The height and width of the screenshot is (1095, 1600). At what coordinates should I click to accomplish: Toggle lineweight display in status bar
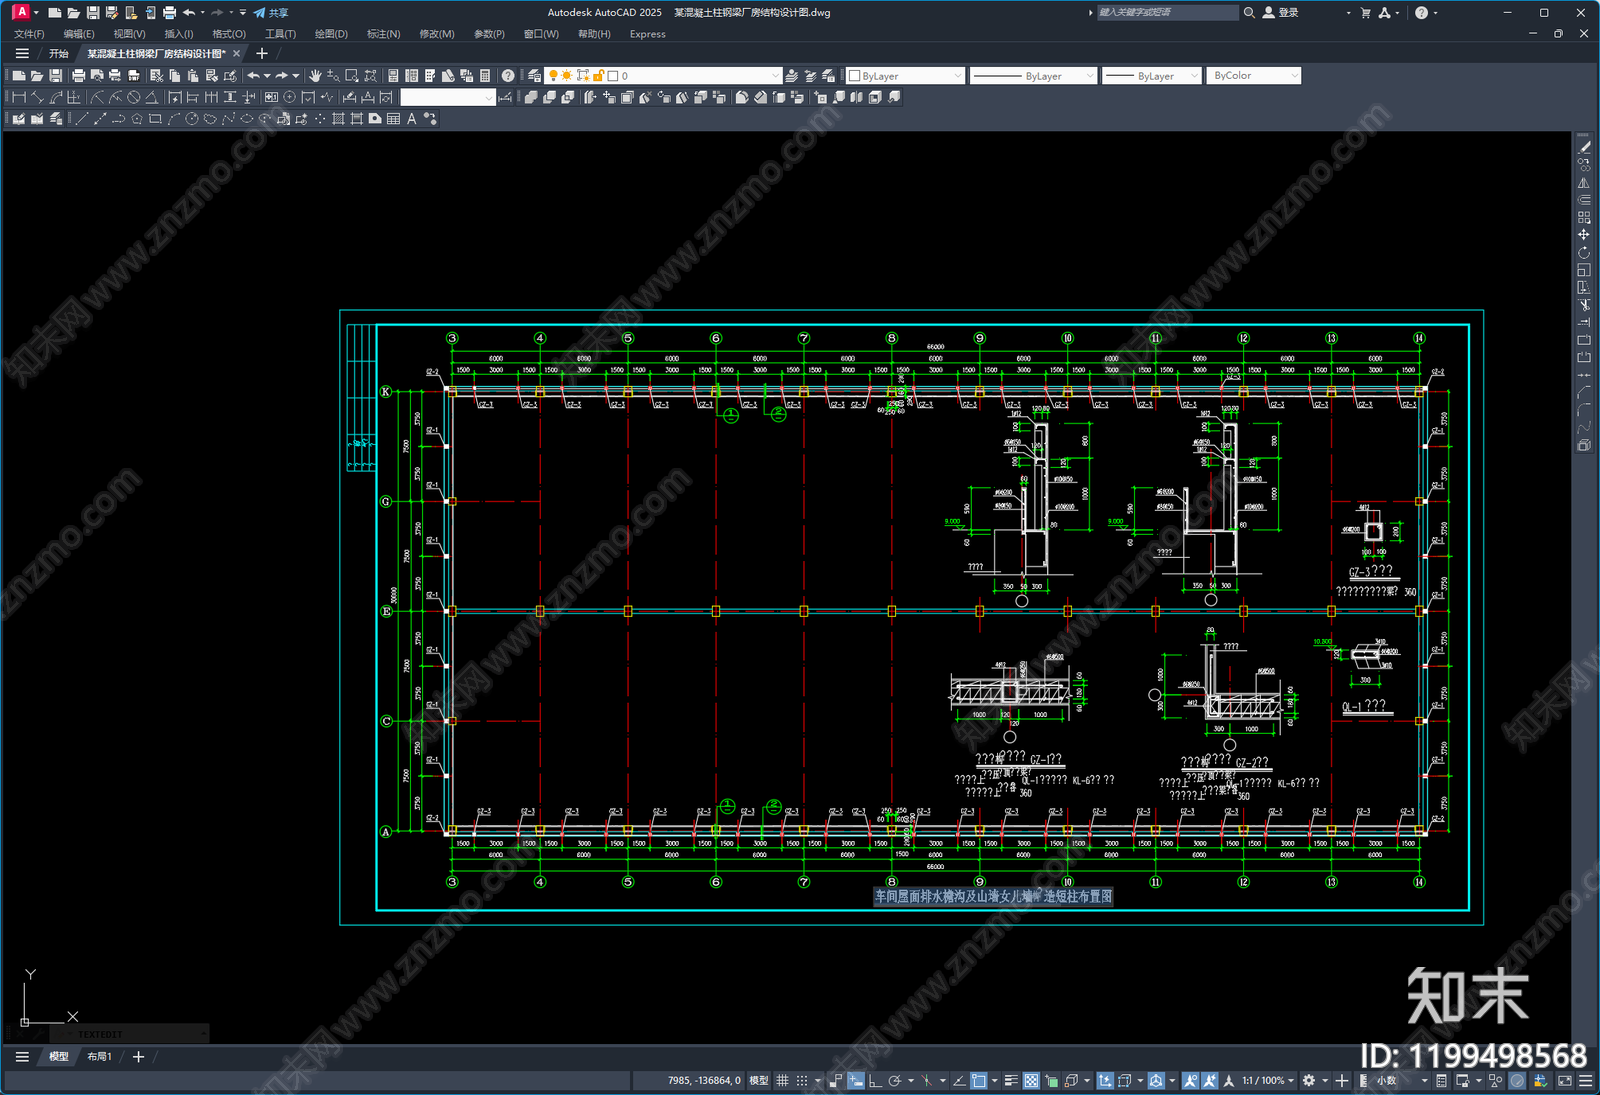(1011, 1081)
